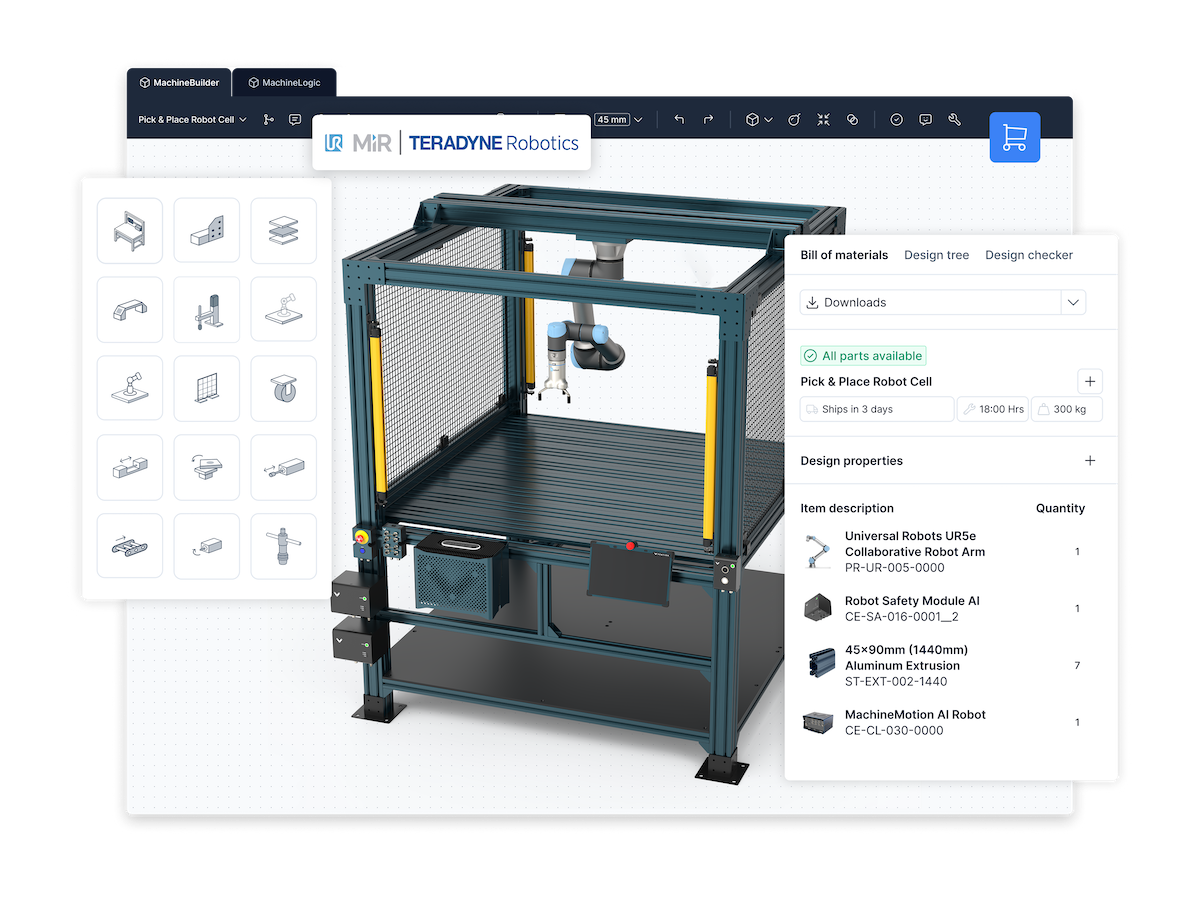Click the redo arrow in toolbar
The height and width of the screenshot is (897, 1200).
pos(708,120)
